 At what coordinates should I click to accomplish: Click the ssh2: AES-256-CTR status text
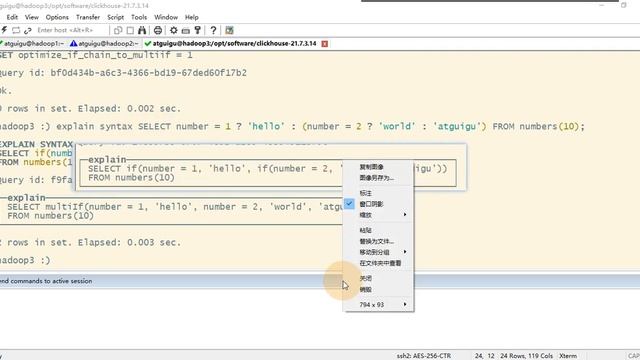[424, 356]
